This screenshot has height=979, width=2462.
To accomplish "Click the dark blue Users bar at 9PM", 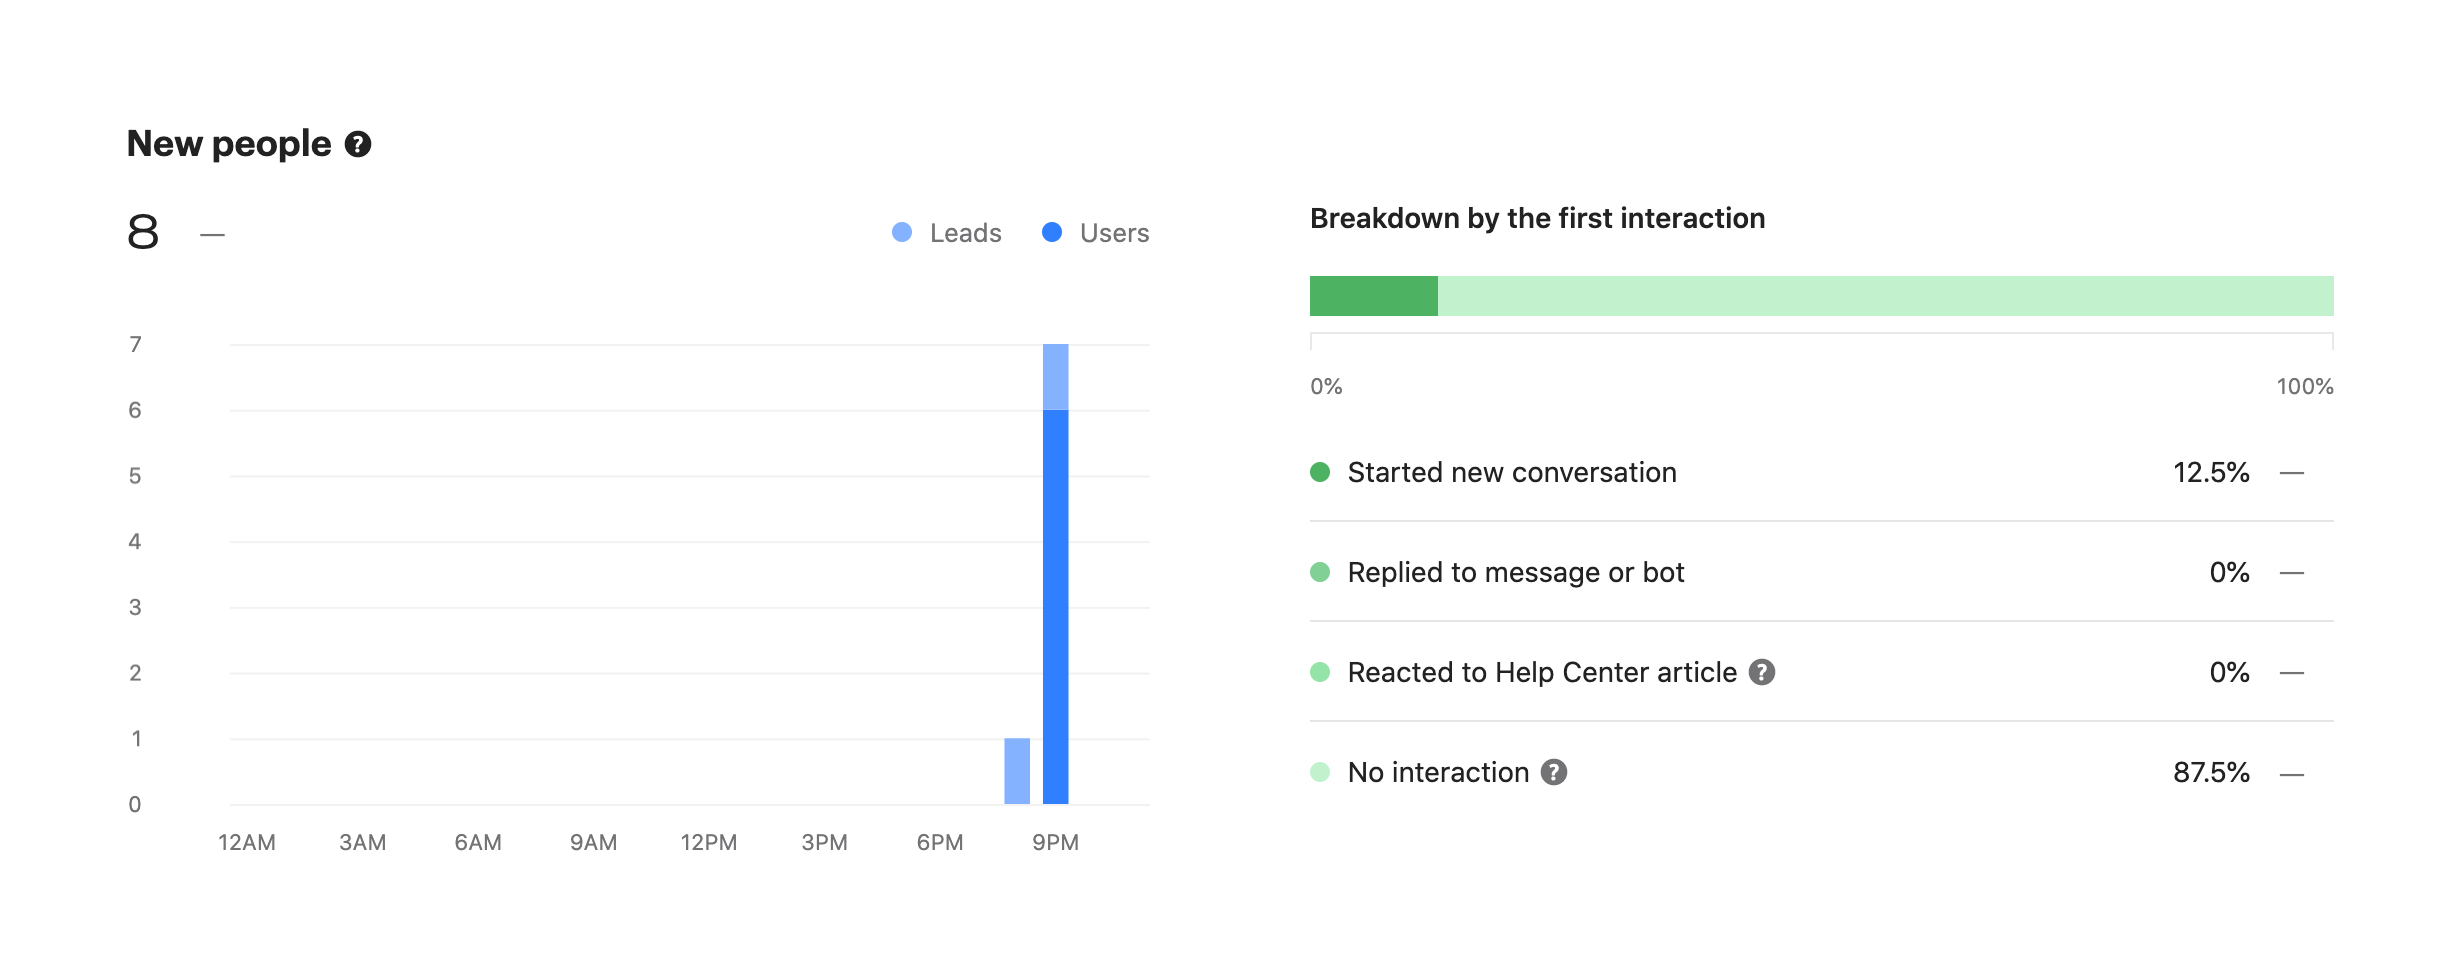I will point(1055,606).
